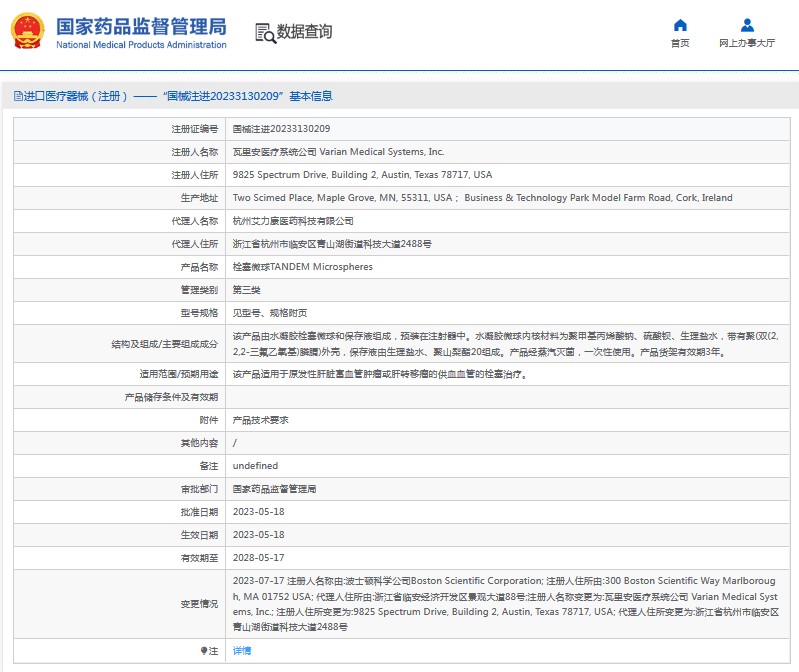Select 产品技术要求 attachment value
The height and width of the screenshot is (672, 799).
(x=260, y=420)
